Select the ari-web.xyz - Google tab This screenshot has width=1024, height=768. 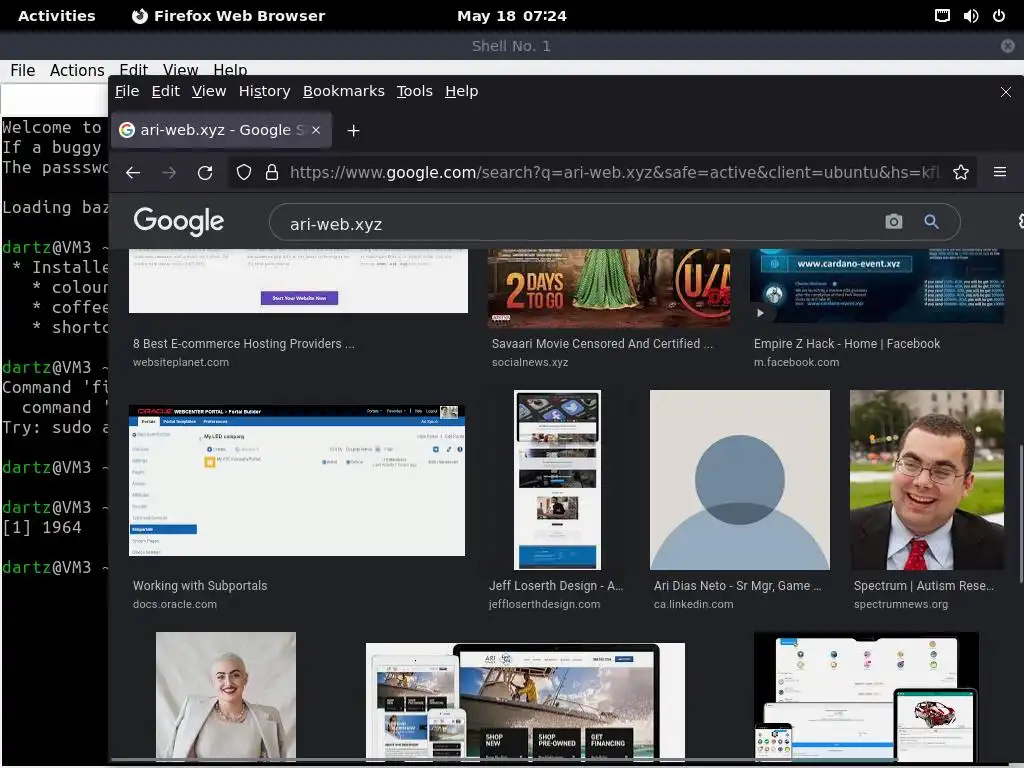pos(221,130)
